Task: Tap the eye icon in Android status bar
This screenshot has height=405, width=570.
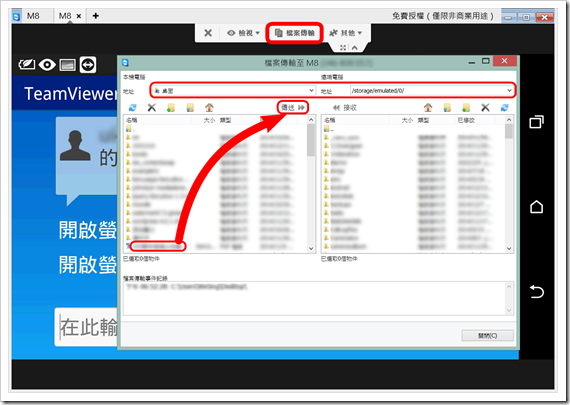Action: point(47,65)
